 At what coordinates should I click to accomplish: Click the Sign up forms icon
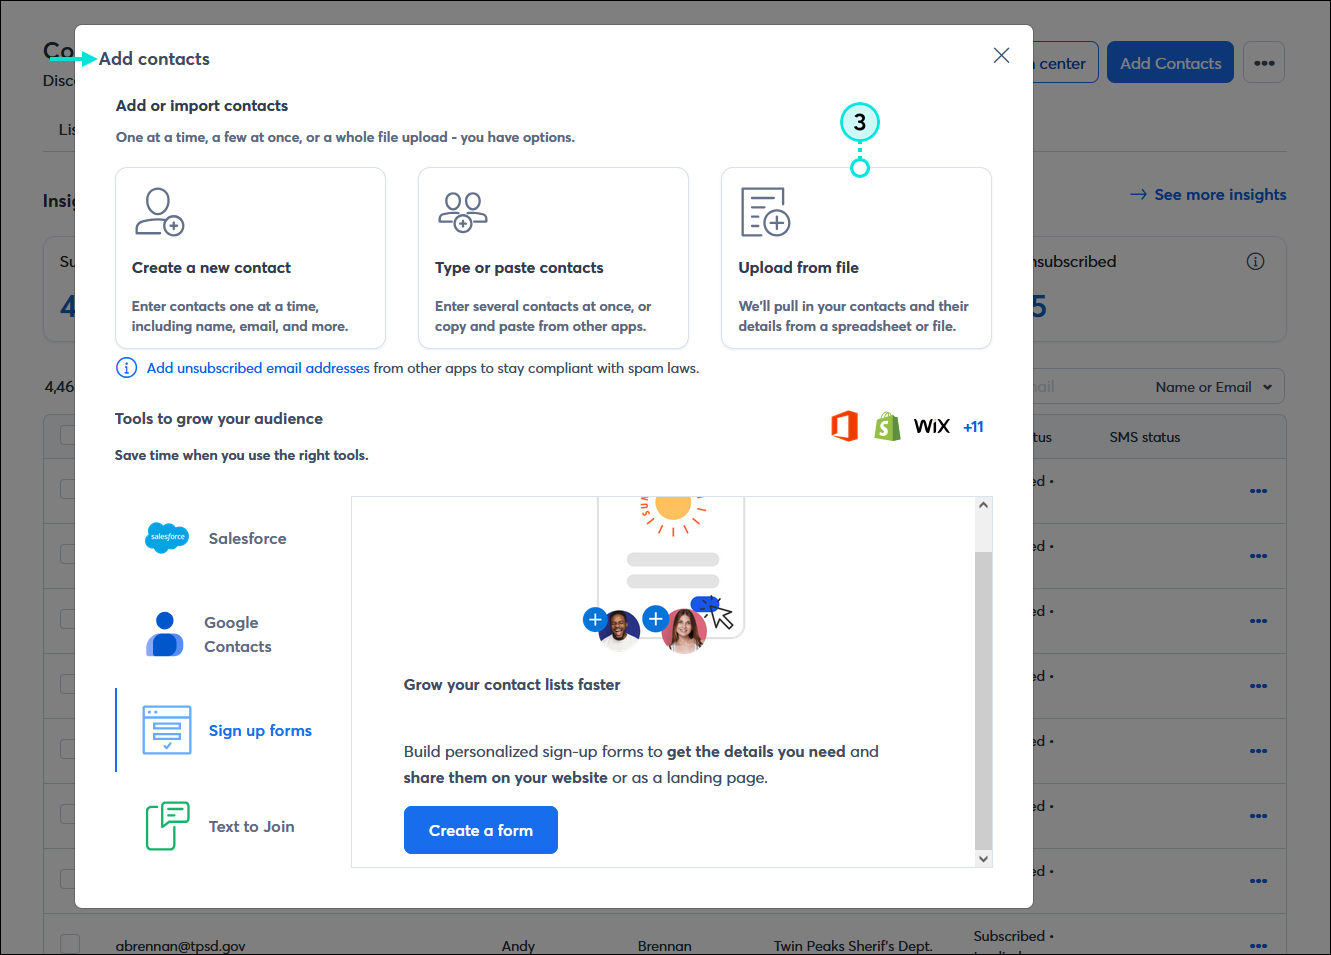point(167,730)
